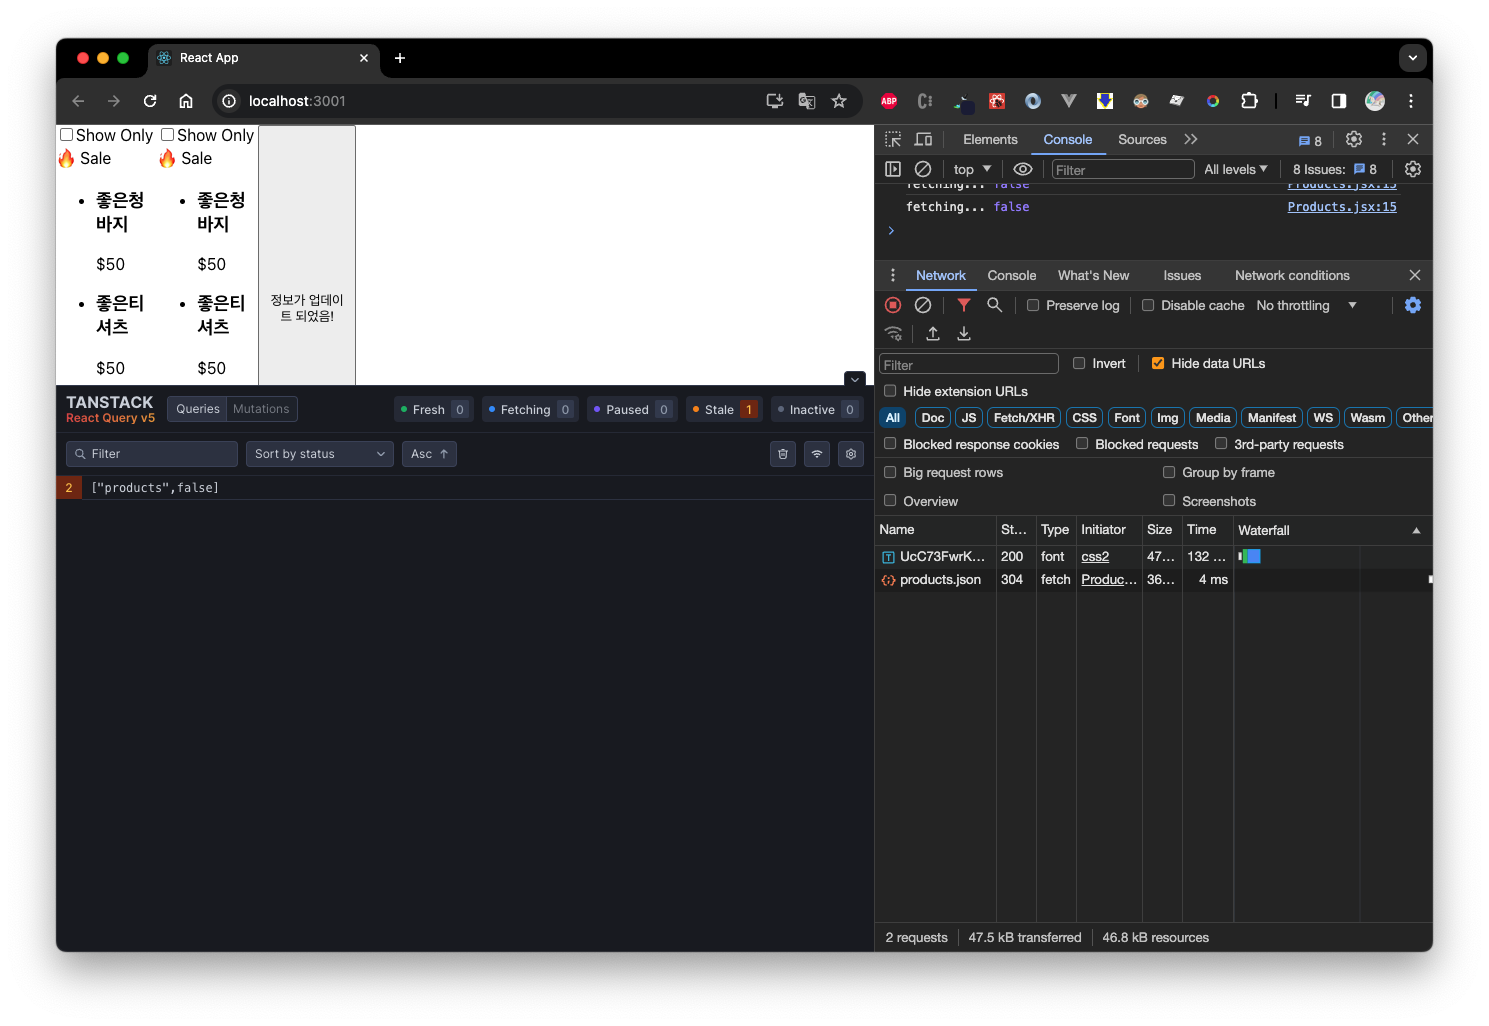1489x1026 pixels.
Task: Open the Sort by status dropdown
Action: tap(320, 454)
